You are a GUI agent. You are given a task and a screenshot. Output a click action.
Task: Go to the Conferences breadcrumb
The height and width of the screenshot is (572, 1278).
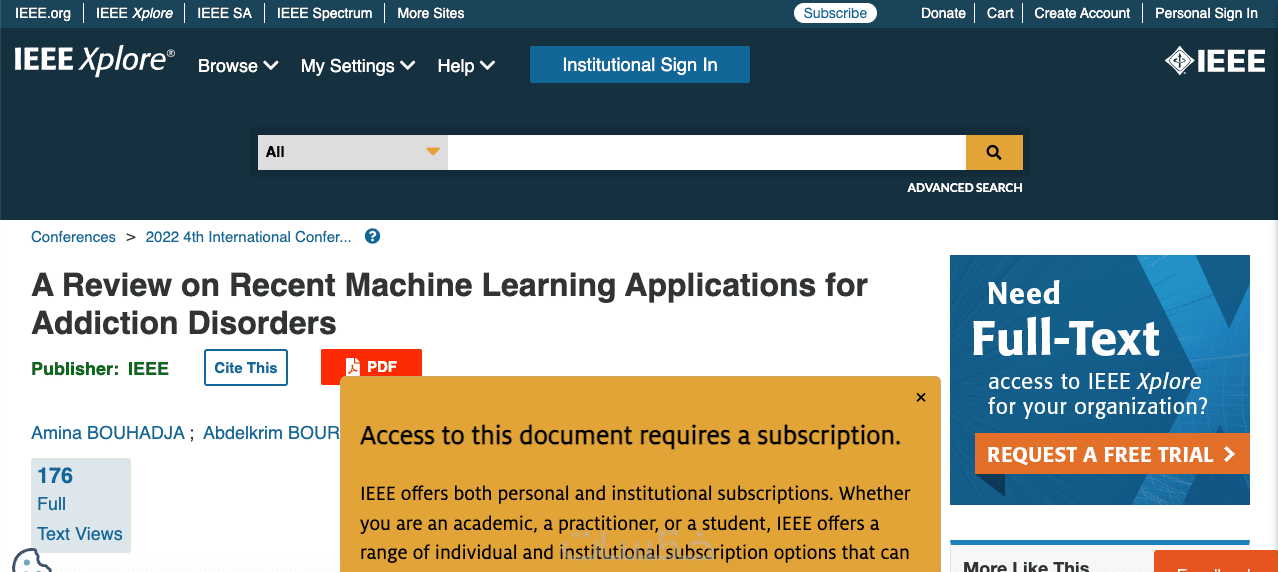pyautogui.click(x=74, y=237)
